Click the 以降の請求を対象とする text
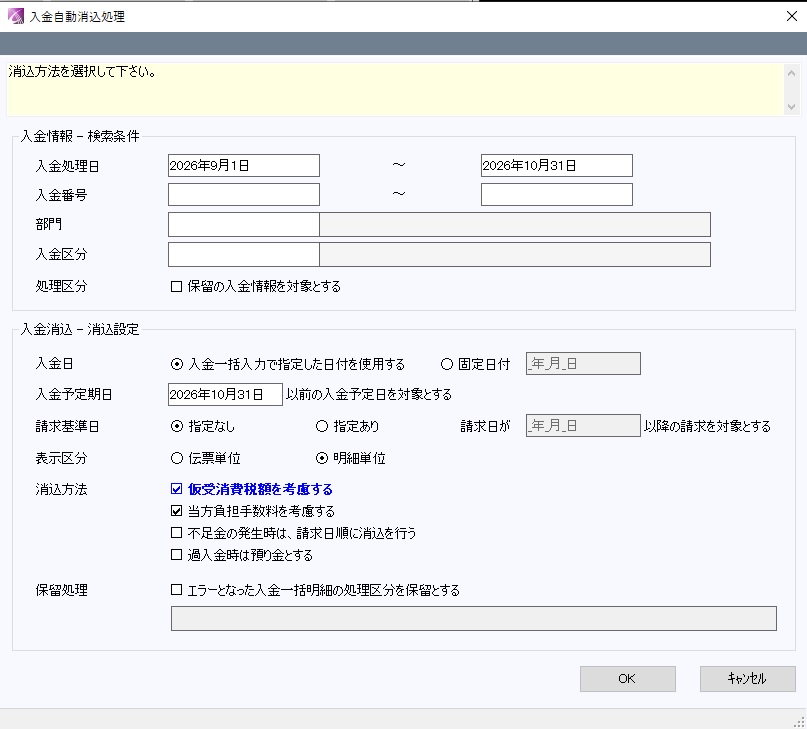 708,426
